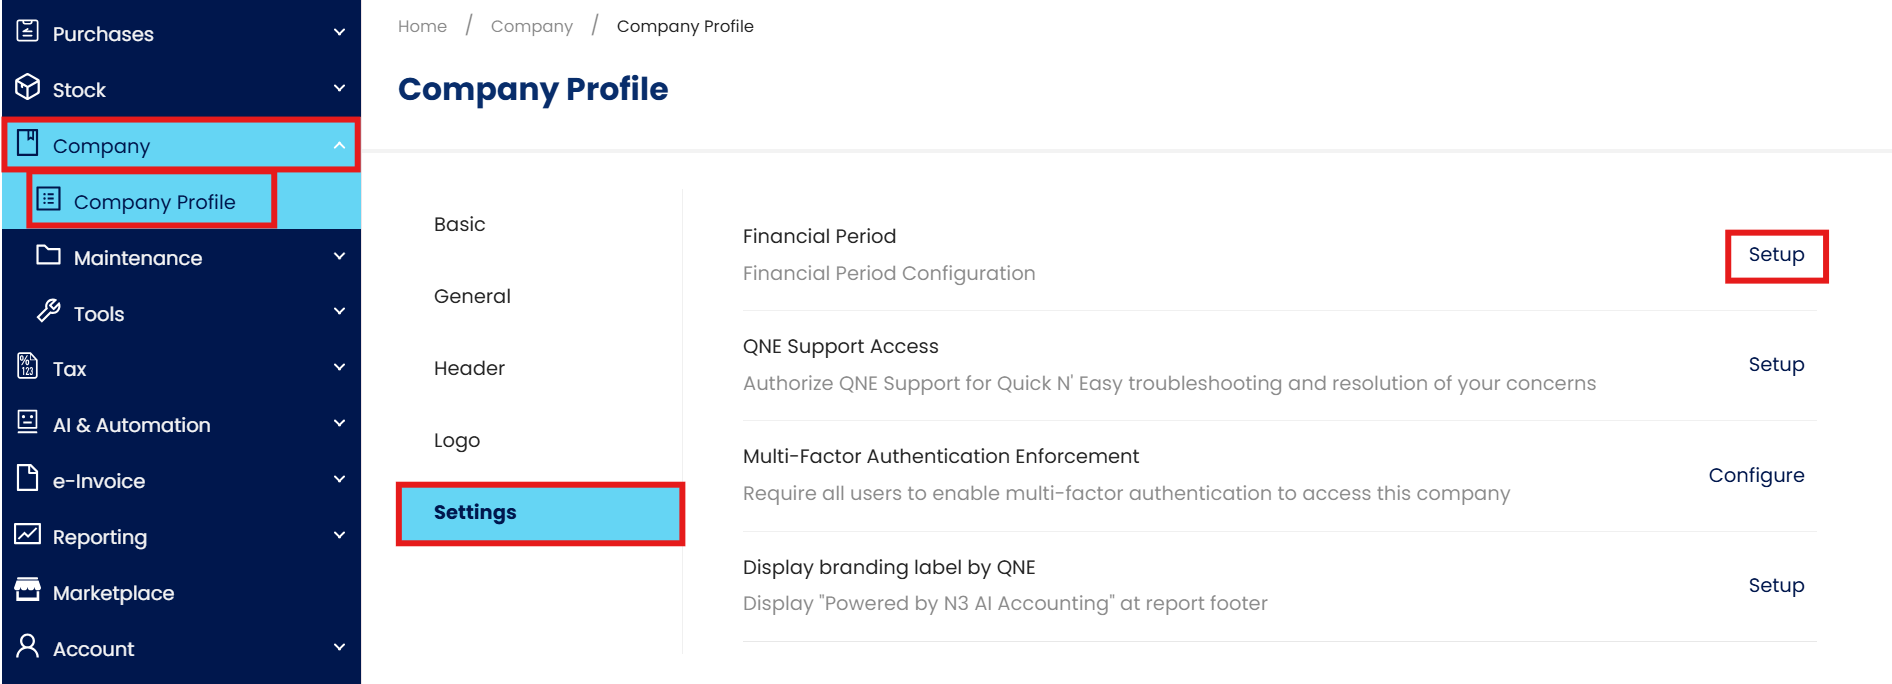1892x684 pixels.
Task: Click the Maintenance folder icon
Action: click(48, 256)
